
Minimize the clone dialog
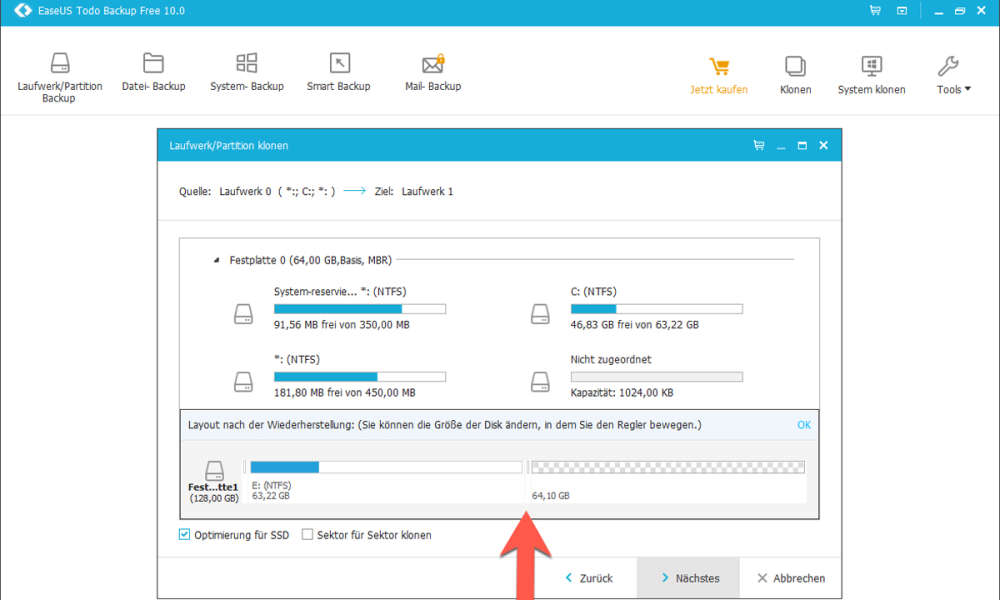point(781,146)
